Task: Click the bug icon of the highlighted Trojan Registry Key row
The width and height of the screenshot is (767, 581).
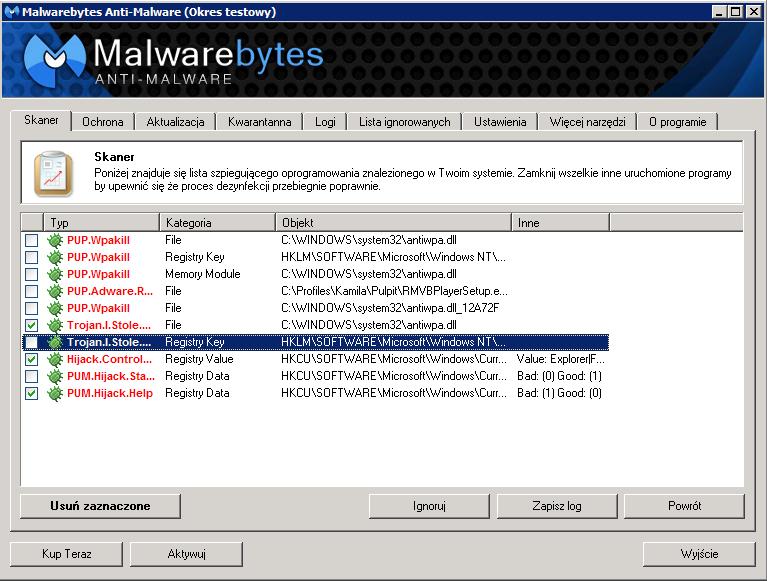Action: point(55,342)
